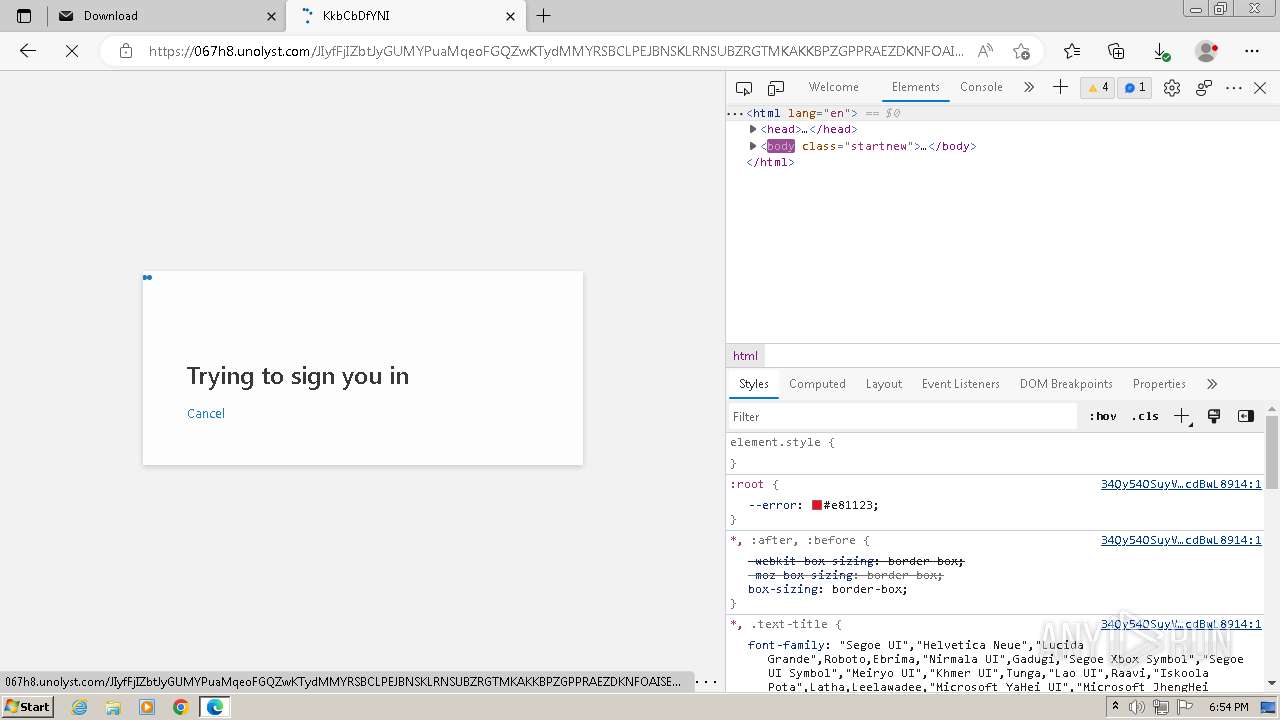Open the Downloads icon in toolbar
1280x720 pixels.
point(1162,51)
